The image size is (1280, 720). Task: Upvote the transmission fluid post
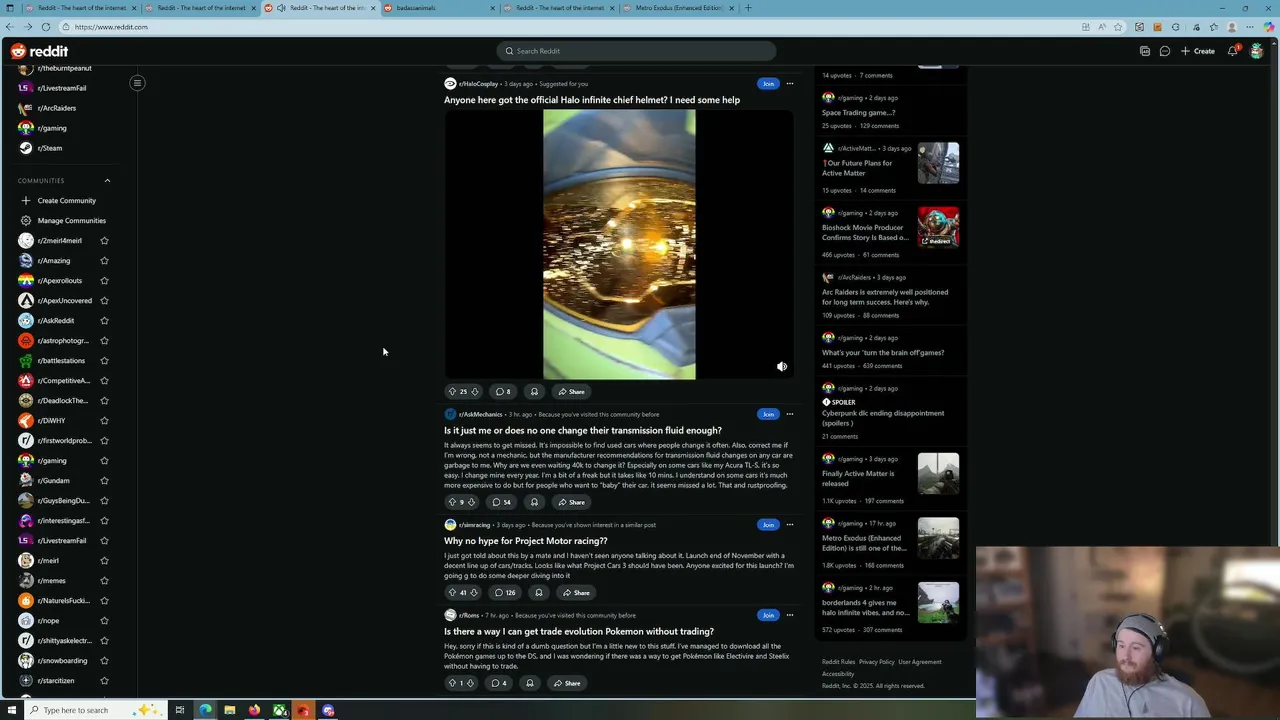(x=452, y=502)
